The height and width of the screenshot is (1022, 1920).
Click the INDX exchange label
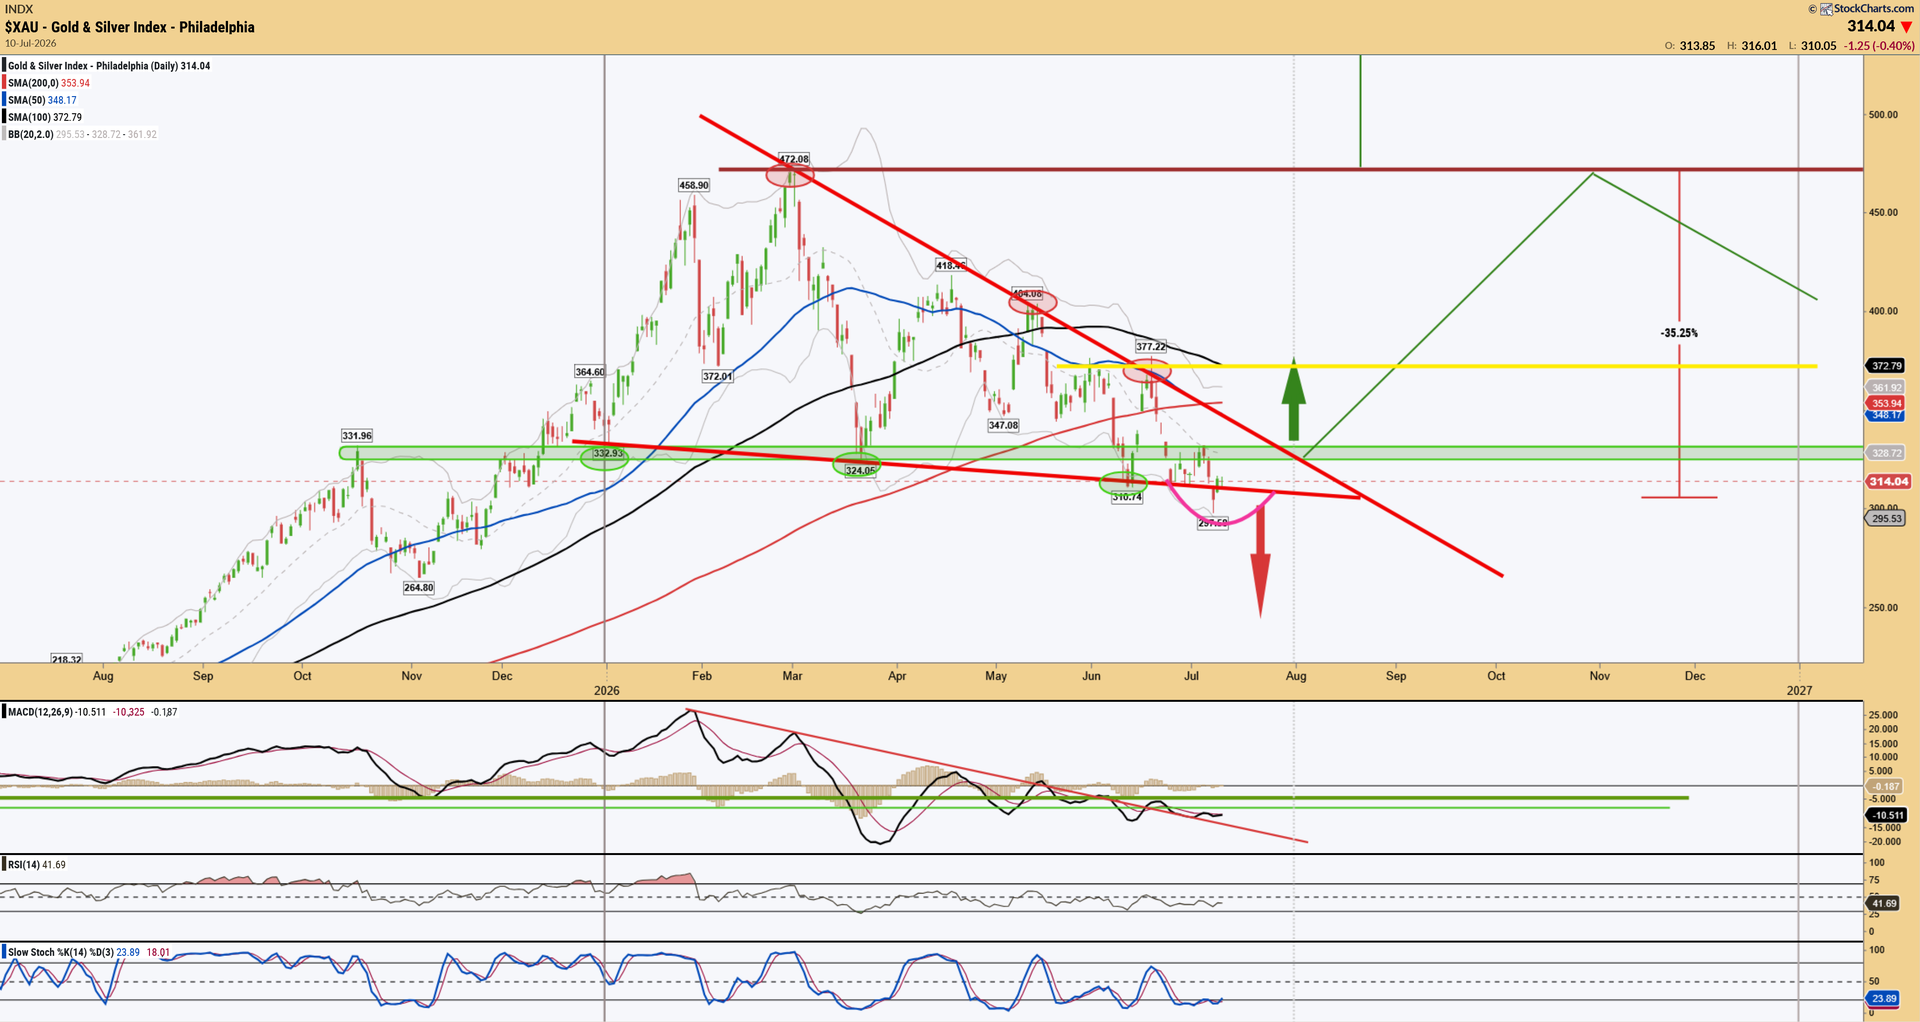pos(19,9)
